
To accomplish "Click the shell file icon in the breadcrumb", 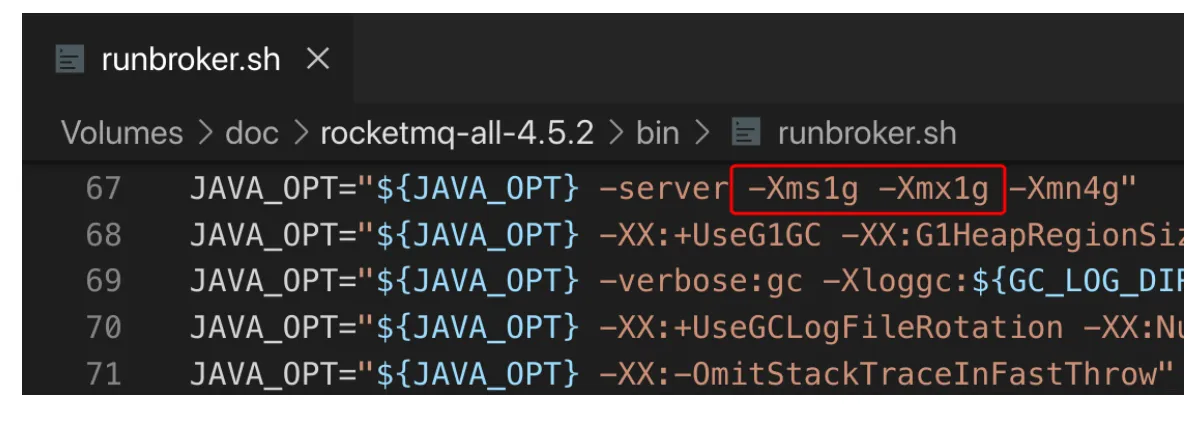I will tap(746, 132).
